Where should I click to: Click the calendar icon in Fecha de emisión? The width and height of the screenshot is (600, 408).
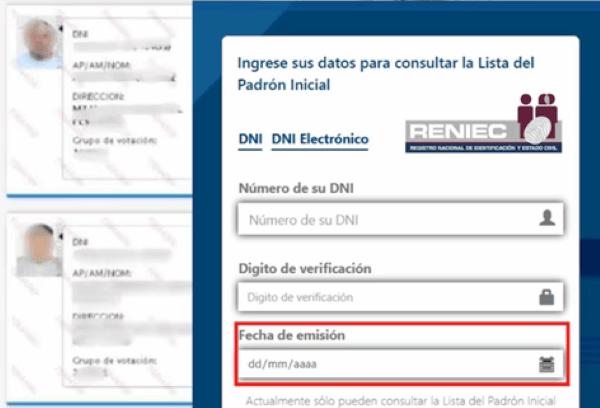pos(546,364)
